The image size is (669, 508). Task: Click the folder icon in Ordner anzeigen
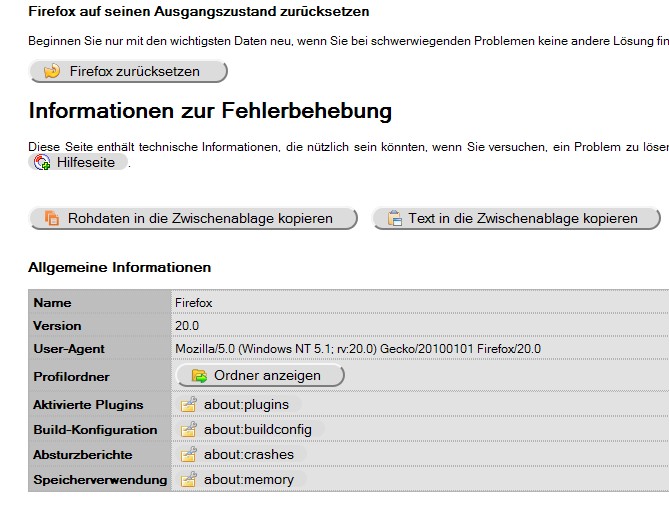[x=199, y=376]
